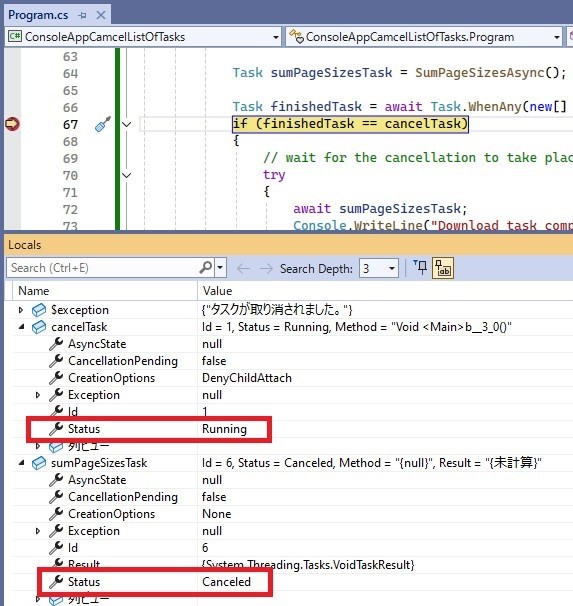Select the $exception row

point(292,310)
